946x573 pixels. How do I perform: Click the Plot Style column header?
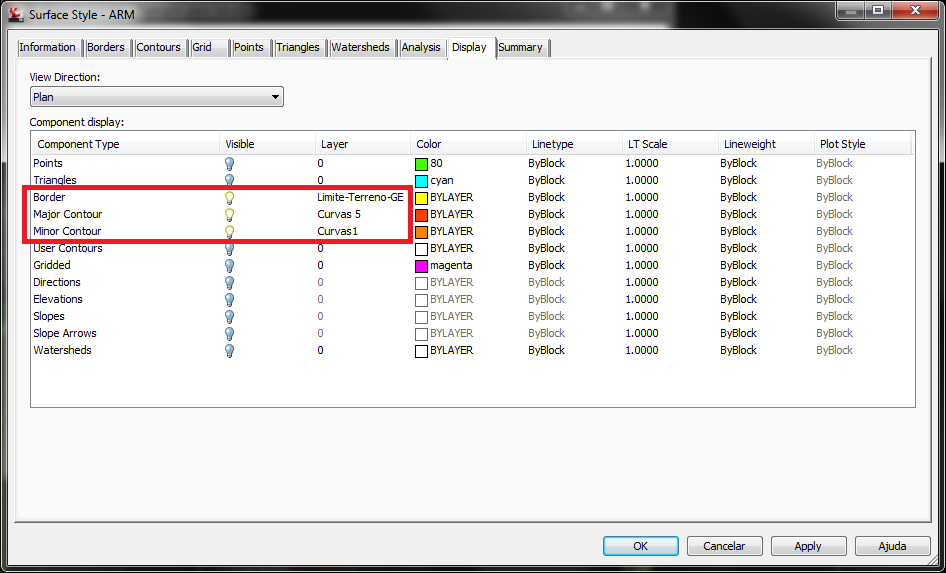tap(862, 144)
